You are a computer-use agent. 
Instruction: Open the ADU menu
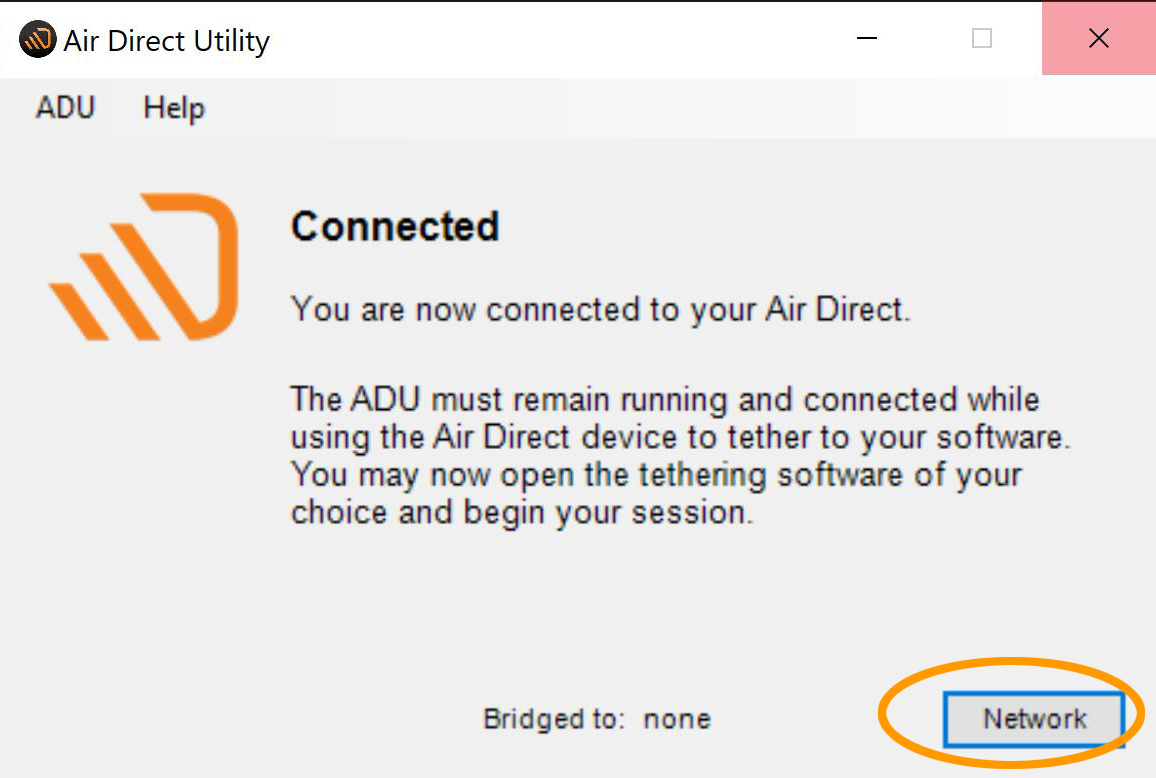[64, 108]
